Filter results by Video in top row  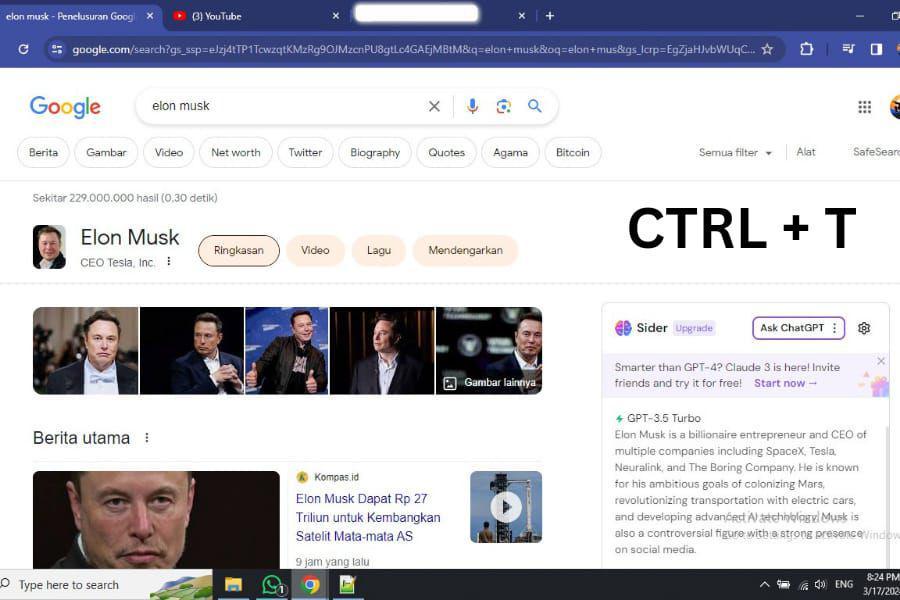[x=169, y=153]
